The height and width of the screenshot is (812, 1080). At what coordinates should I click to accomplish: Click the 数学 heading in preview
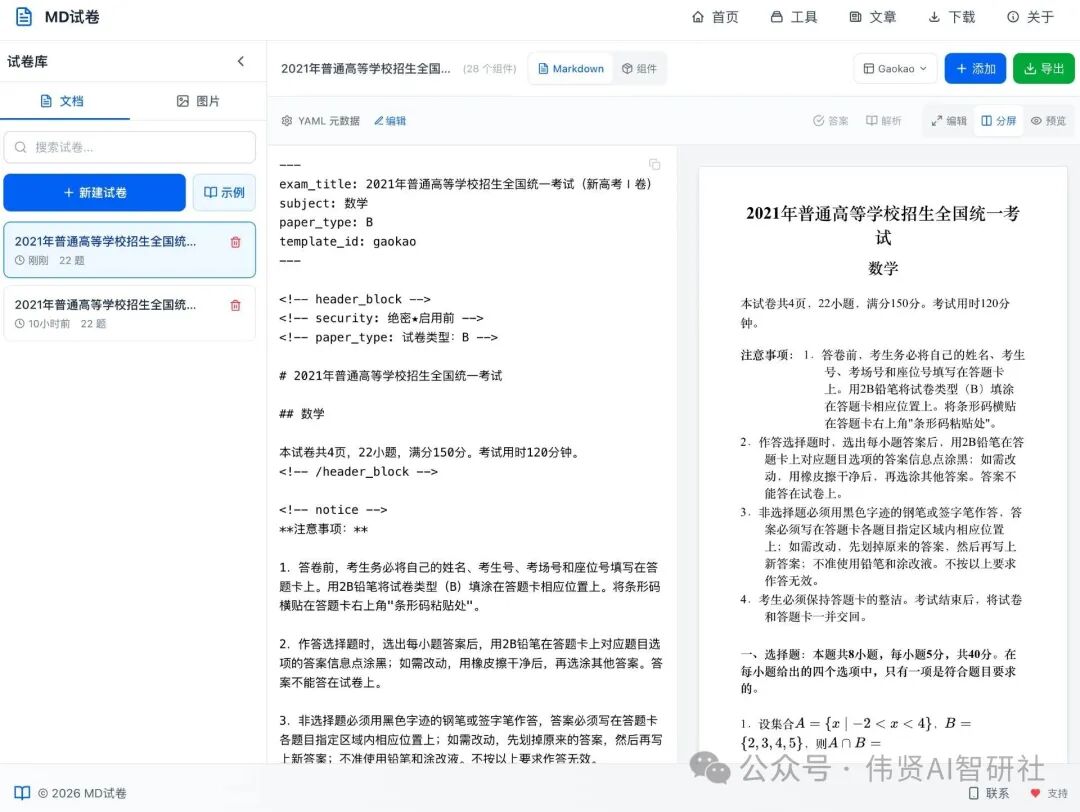coord(883,269)
